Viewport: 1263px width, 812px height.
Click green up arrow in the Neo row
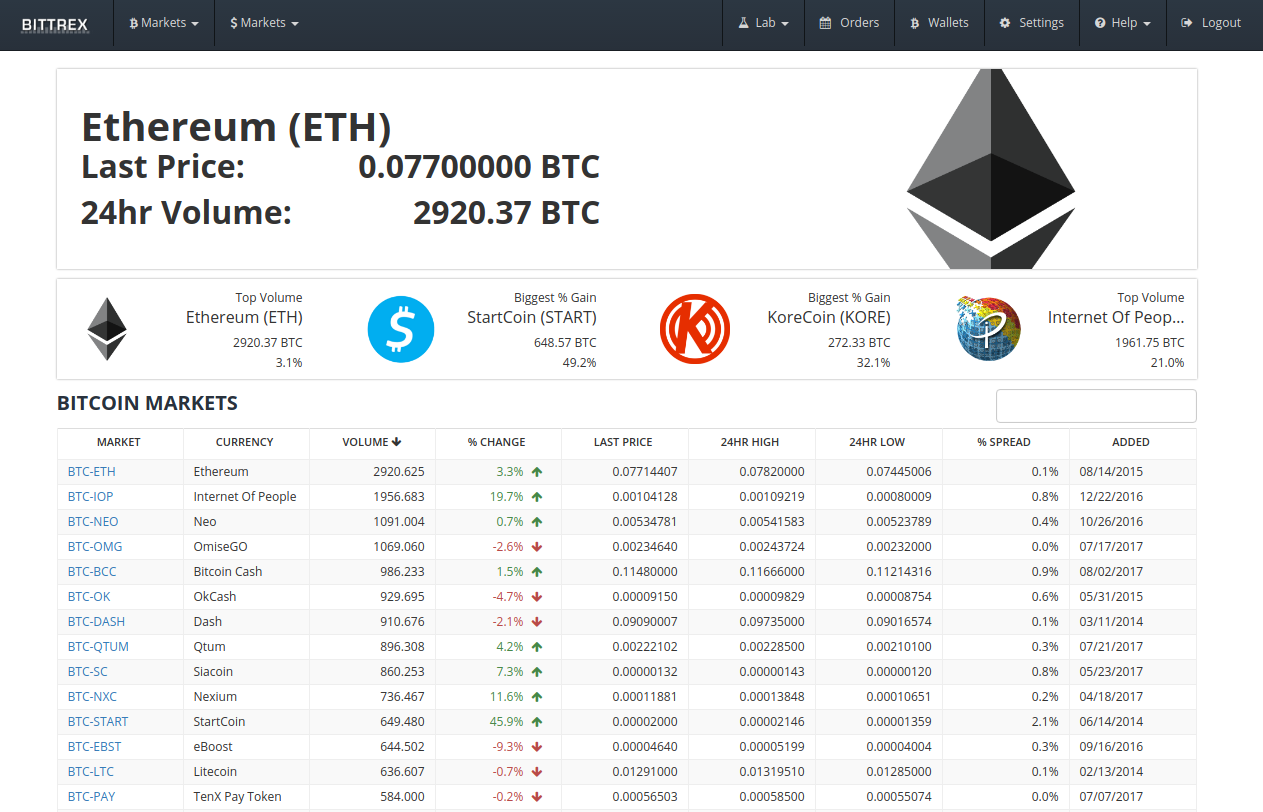click(537, 522)
